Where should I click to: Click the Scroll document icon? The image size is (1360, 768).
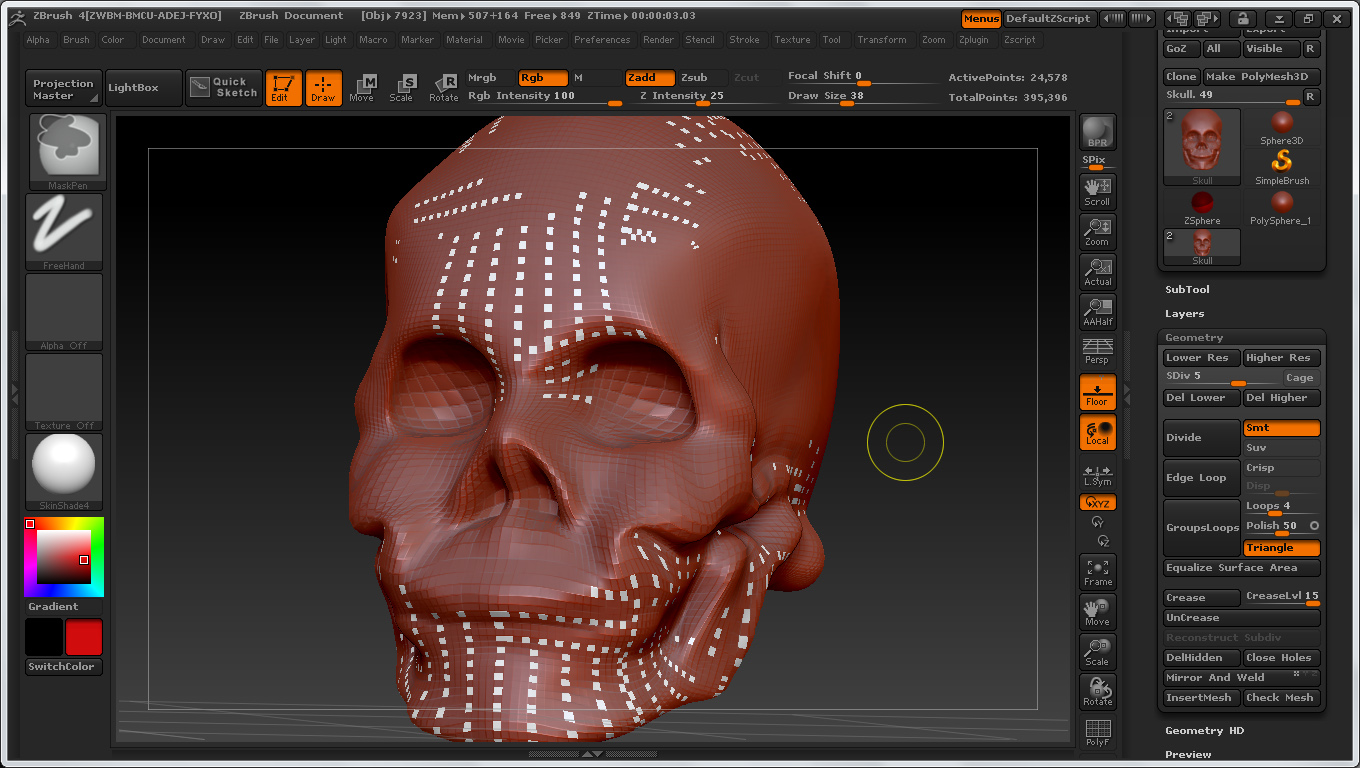point(1098,191)
